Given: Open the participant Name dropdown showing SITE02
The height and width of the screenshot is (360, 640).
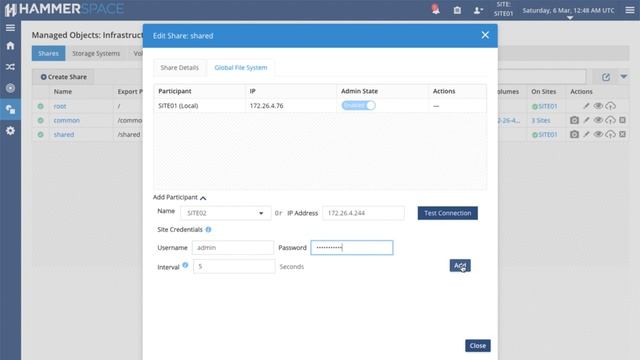Looking at the screenshot, I should [226, 213].
